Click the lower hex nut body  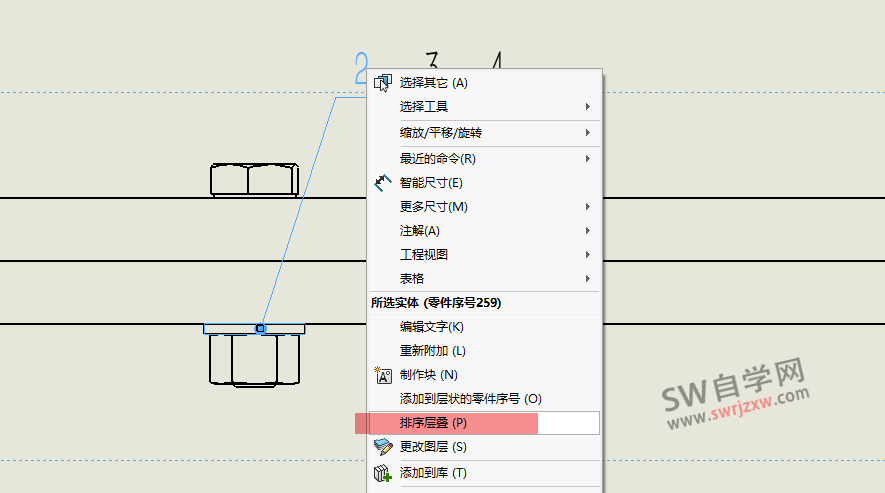point(254,360)
